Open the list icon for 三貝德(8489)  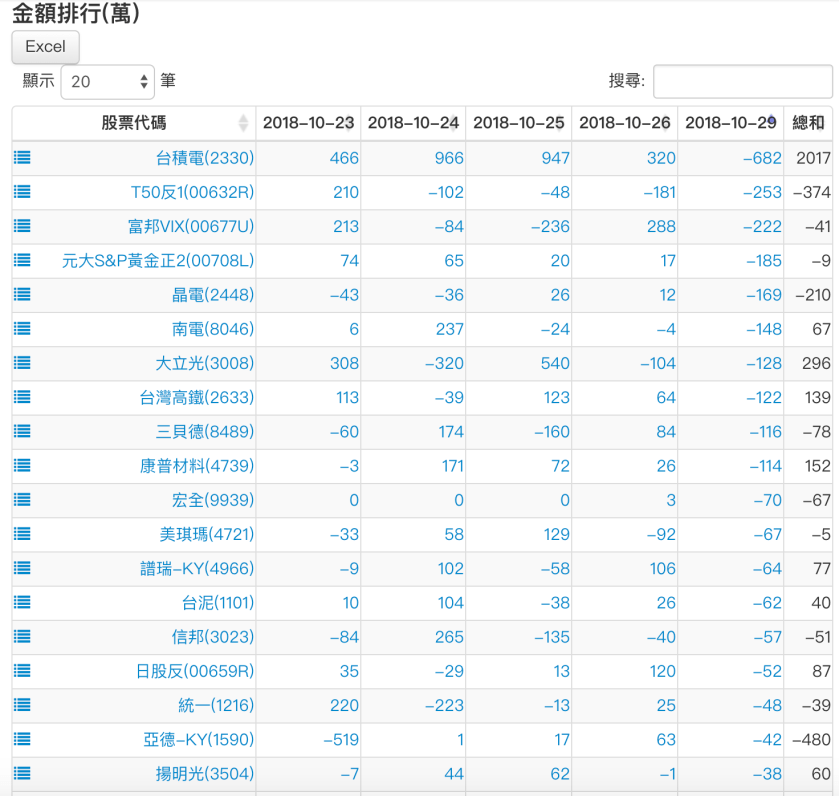pos(21,431)
